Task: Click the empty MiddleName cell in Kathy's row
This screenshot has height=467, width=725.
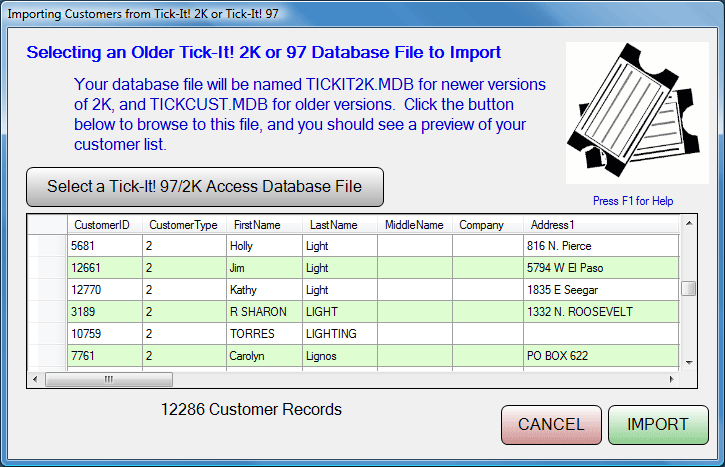Action: (x=415, y=290)
